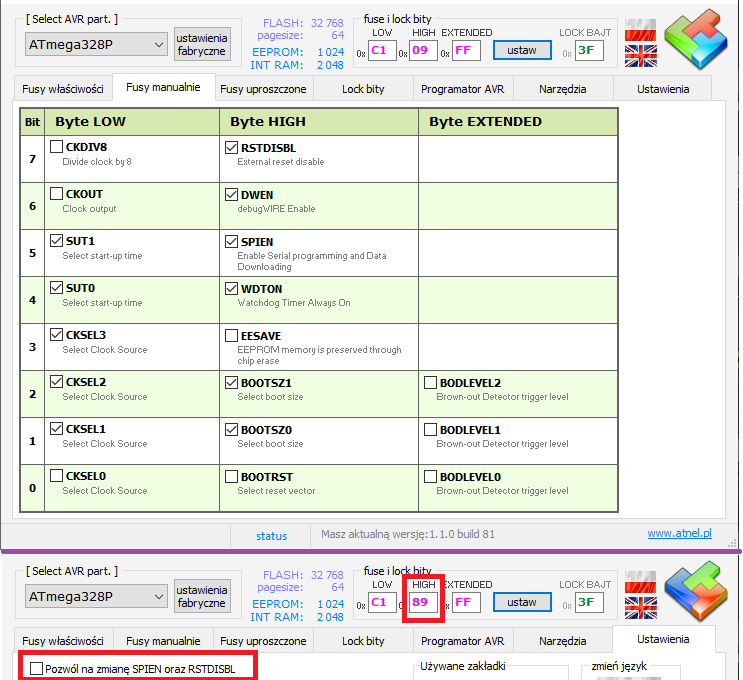Click the LOW fuse field C1 in top window
Viewport: 743px width, 680px height.
[382, 50]
